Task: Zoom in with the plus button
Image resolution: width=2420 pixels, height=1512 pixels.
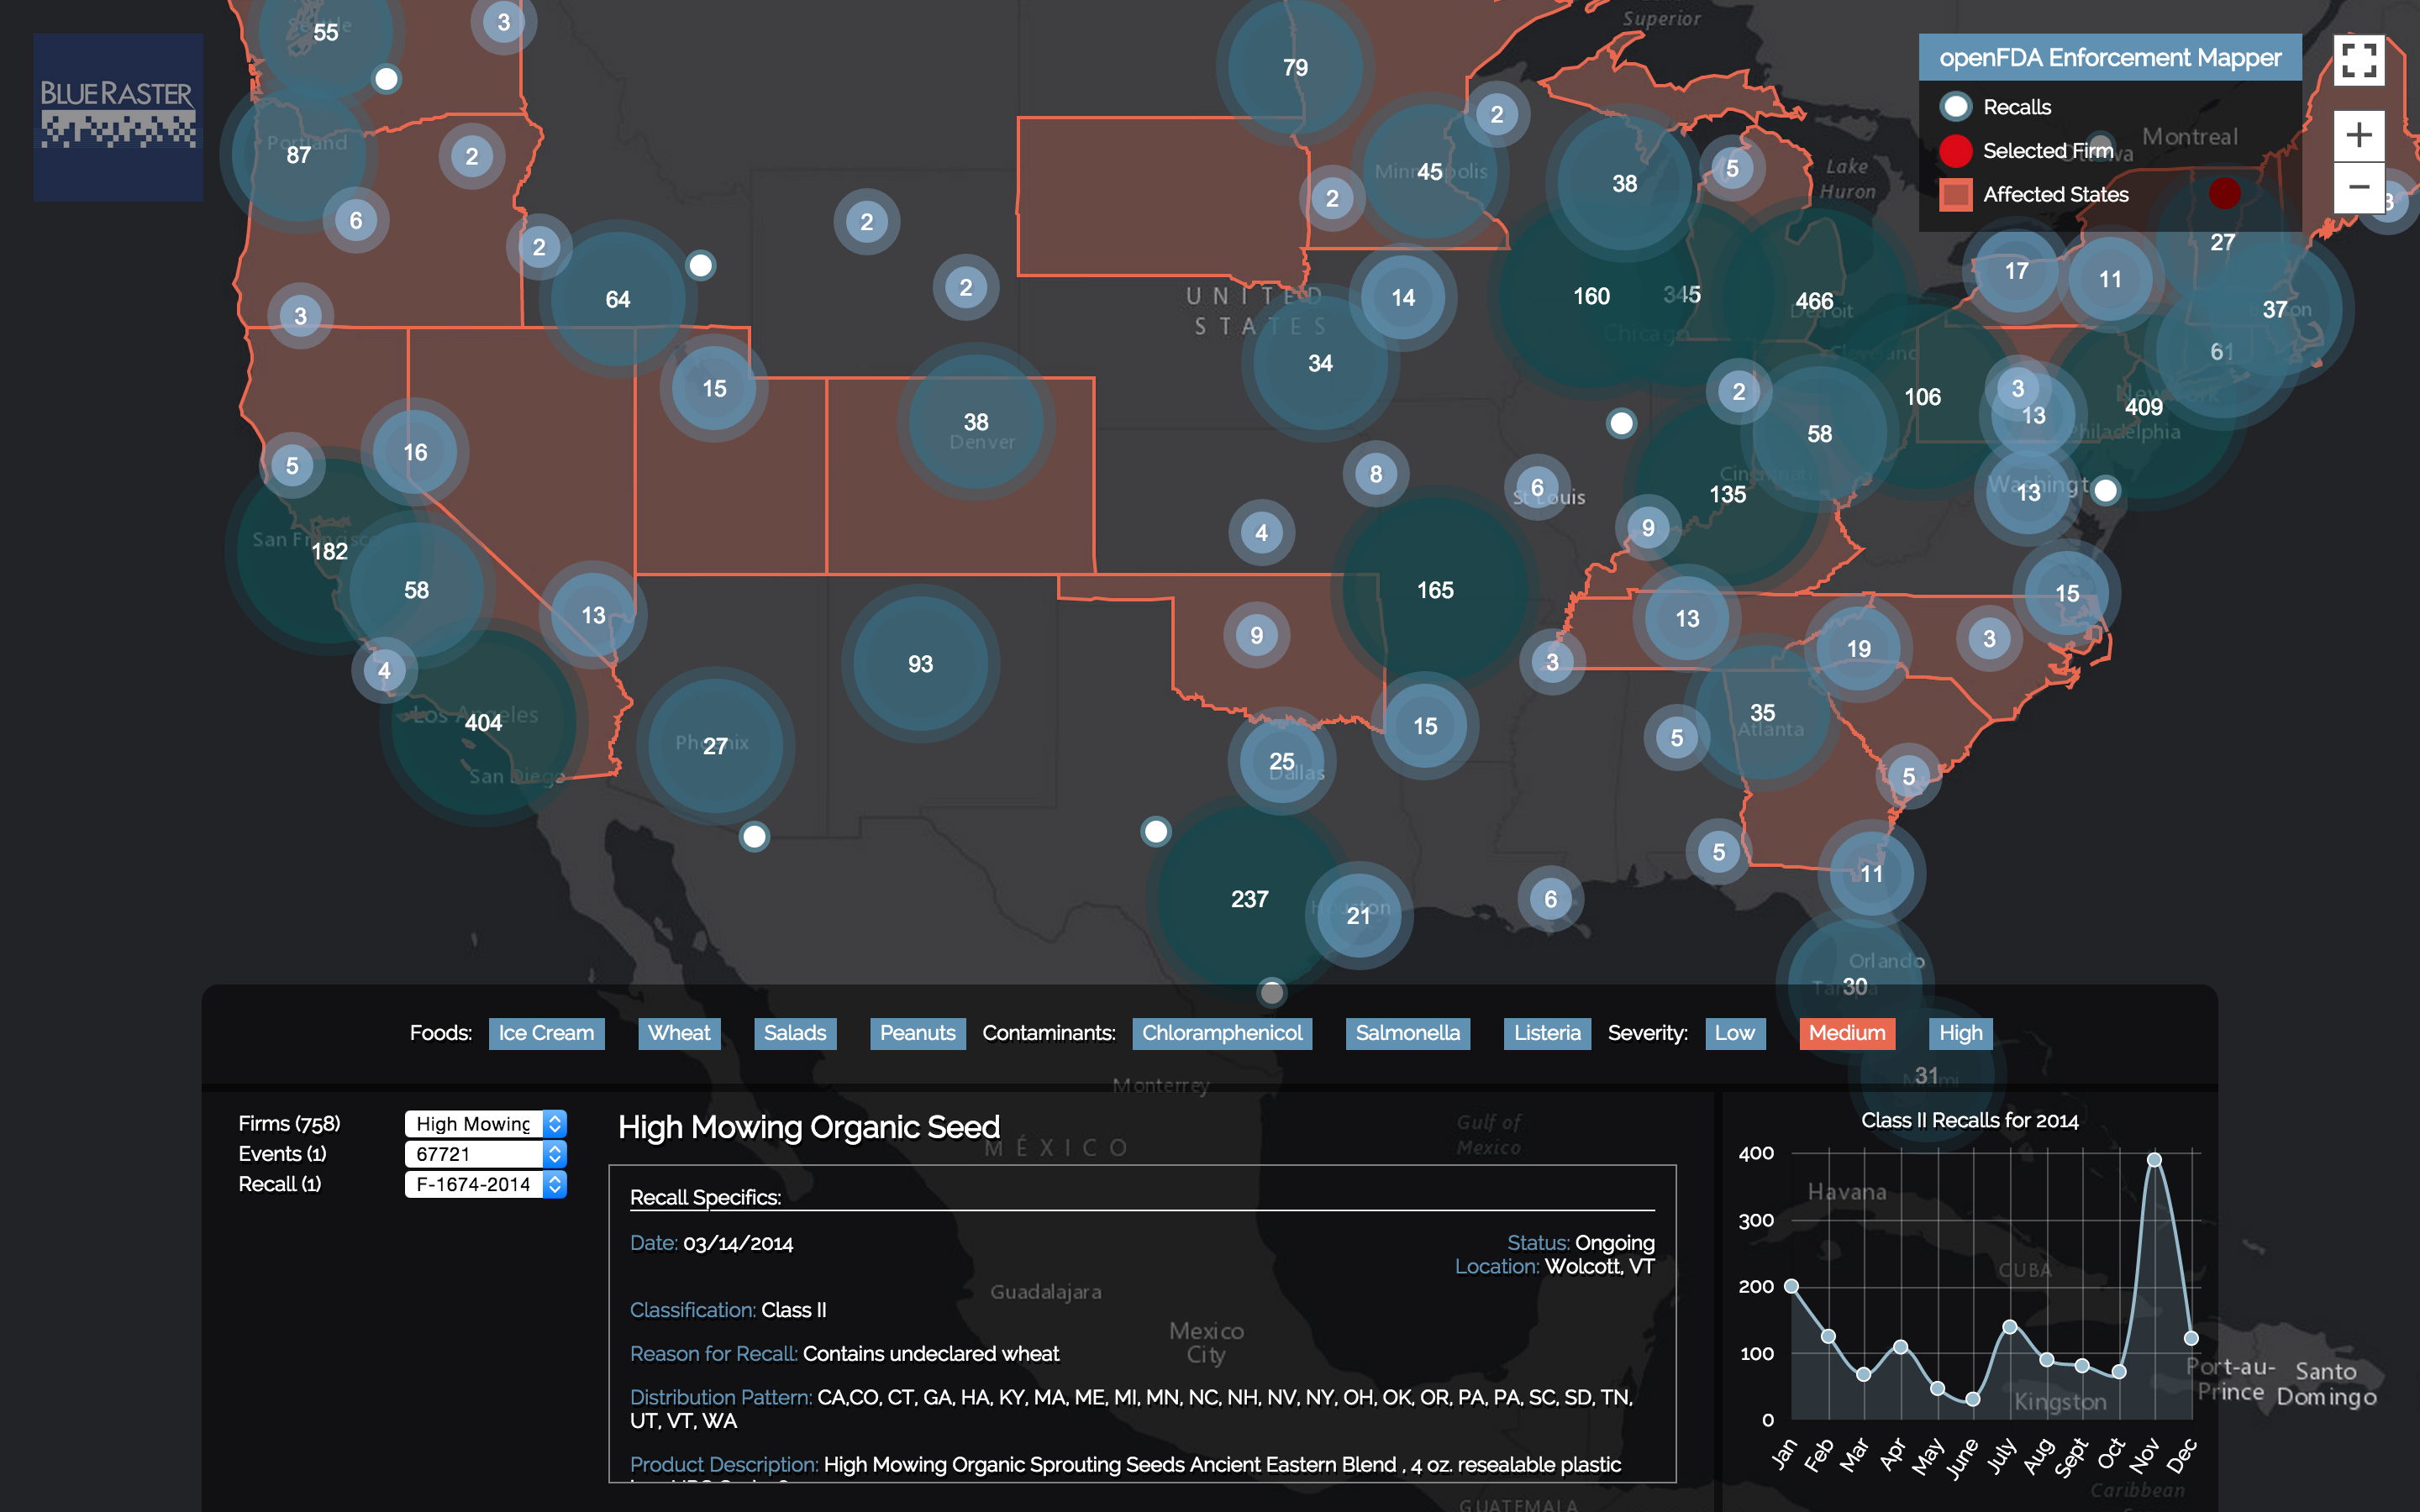Action: tap(2358, 135)
